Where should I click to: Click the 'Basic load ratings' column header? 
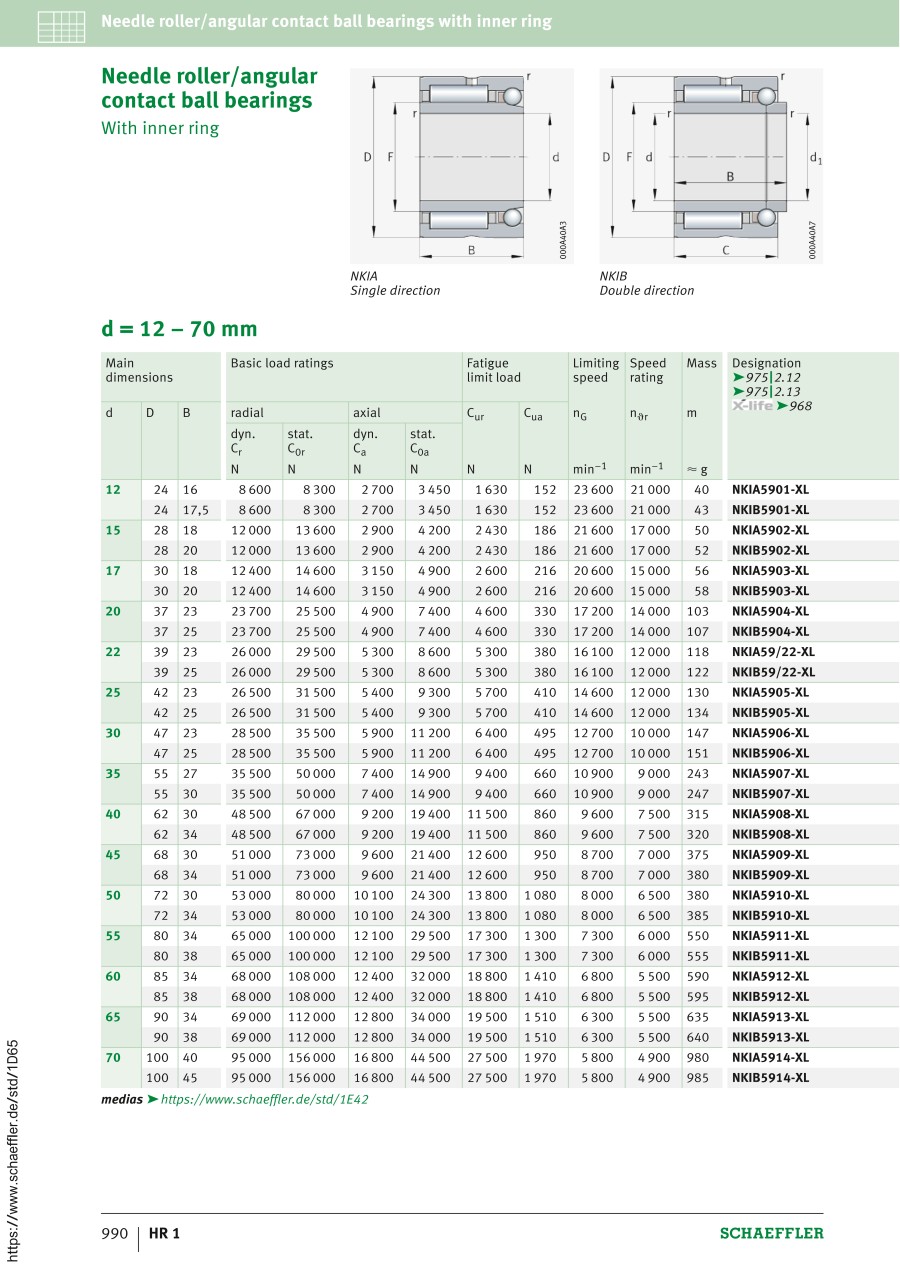[282, 363]
